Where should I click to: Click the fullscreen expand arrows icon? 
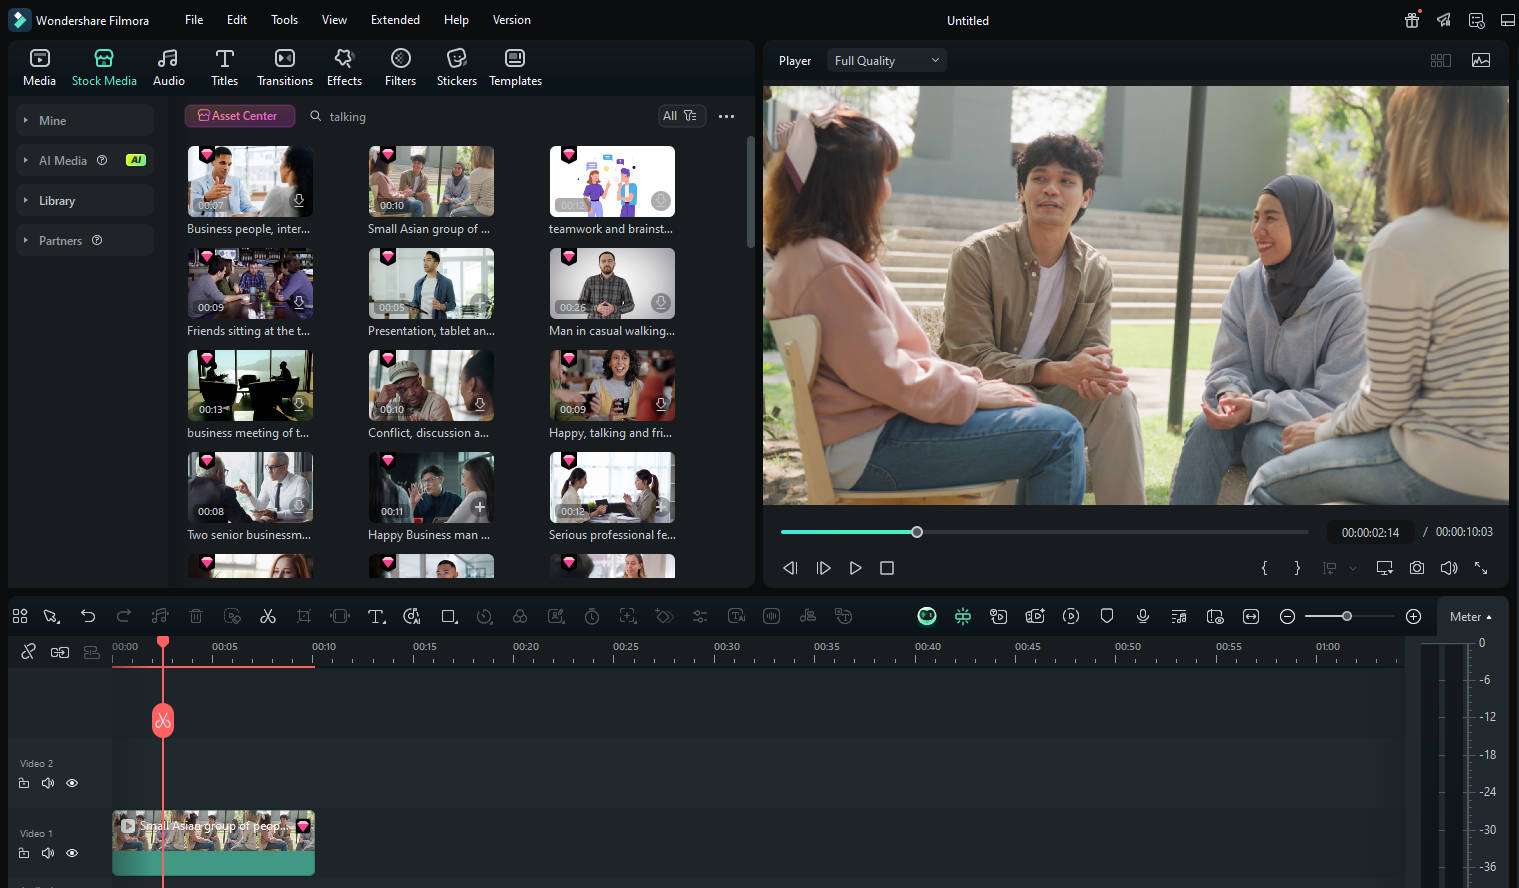pos(1481,567)
